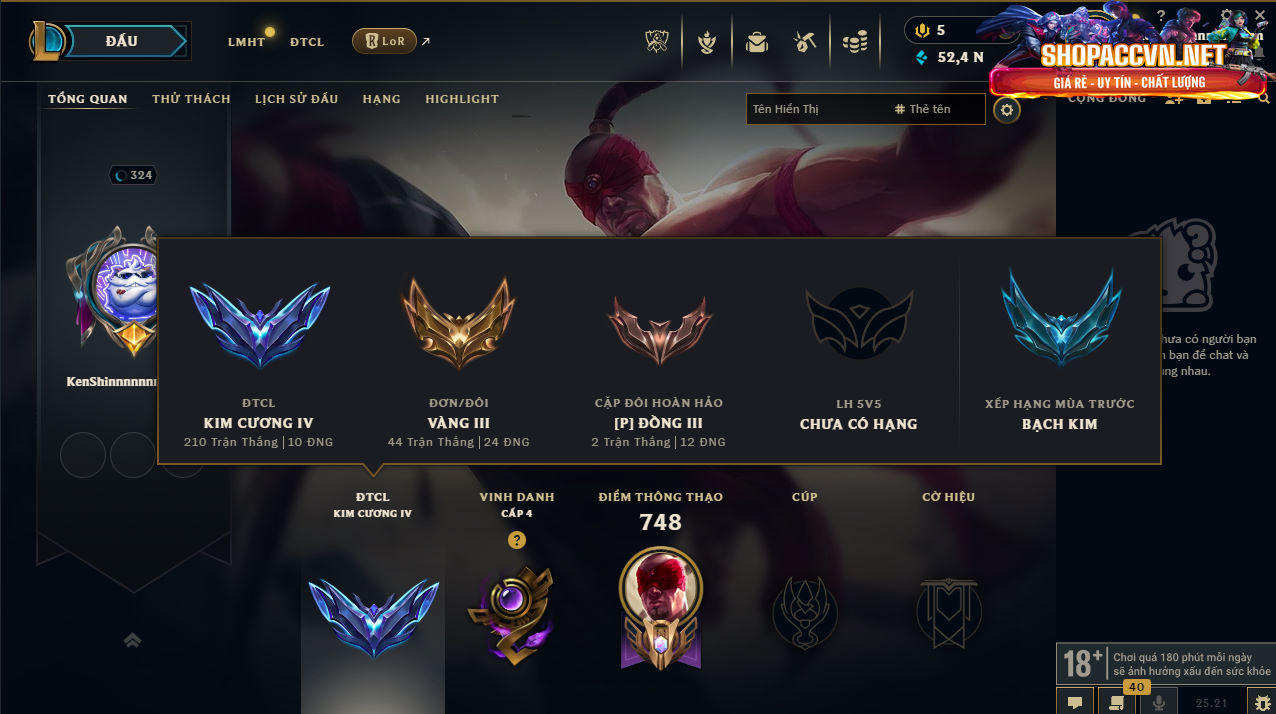Toggle the microphone mute button
Image resolution: width=1276 pixels, height=714 pixels.
coord(1159,702)
